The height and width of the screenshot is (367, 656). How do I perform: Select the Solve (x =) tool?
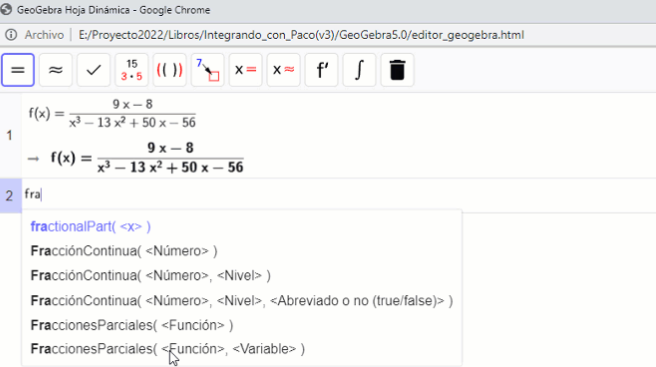click(x=245, y=70)
